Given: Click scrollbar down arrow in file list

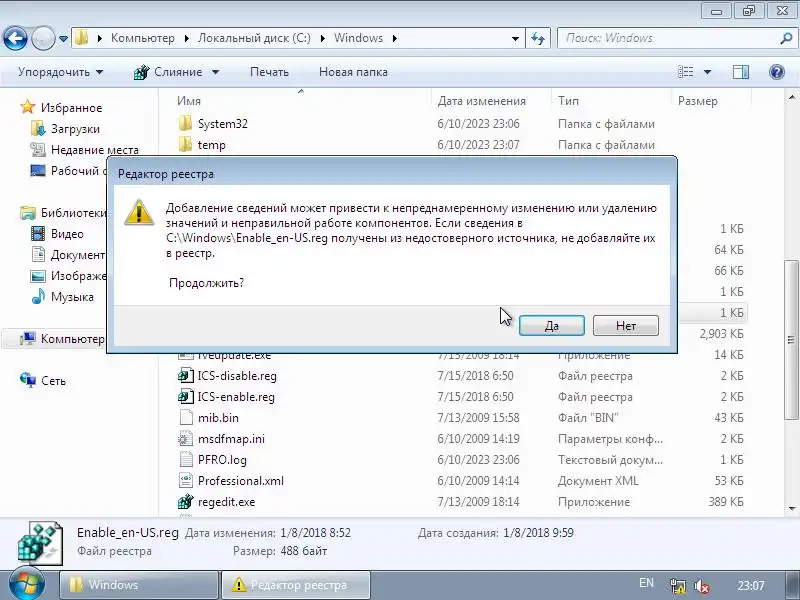Looking at the screenshot, I should [x=792, y=508].
